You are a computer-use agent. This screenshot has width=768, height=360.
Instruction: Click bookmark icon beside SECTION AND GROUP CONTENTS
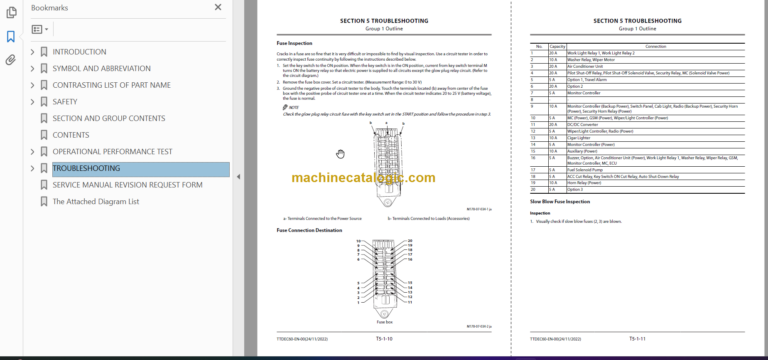coord(44,119)
